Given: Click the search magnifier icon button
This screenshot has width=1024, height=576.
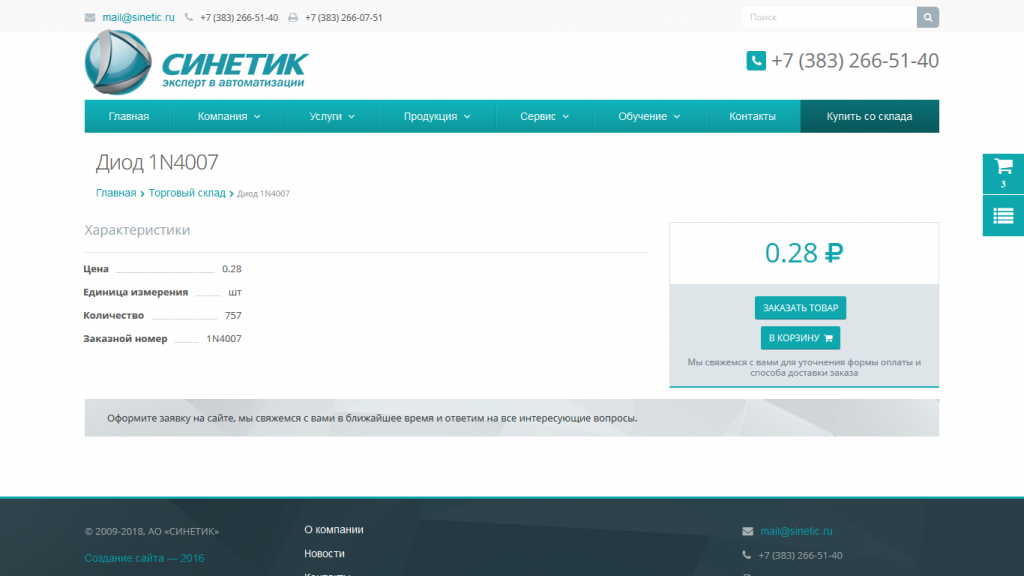Looking at the screenshot, I should click(928, 17).
